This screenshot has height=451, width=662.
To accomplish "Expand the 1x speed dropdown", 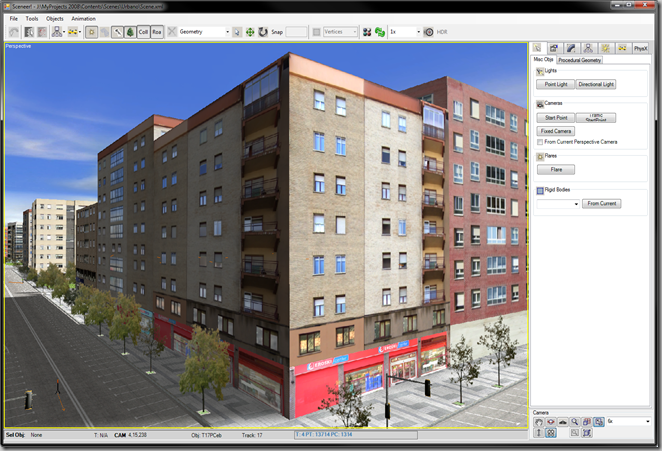I will [x=405, y=32].
